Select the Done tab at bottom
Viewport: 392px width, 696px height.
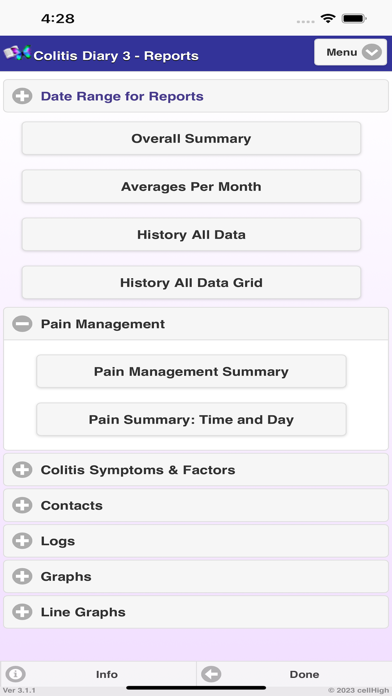294,674
